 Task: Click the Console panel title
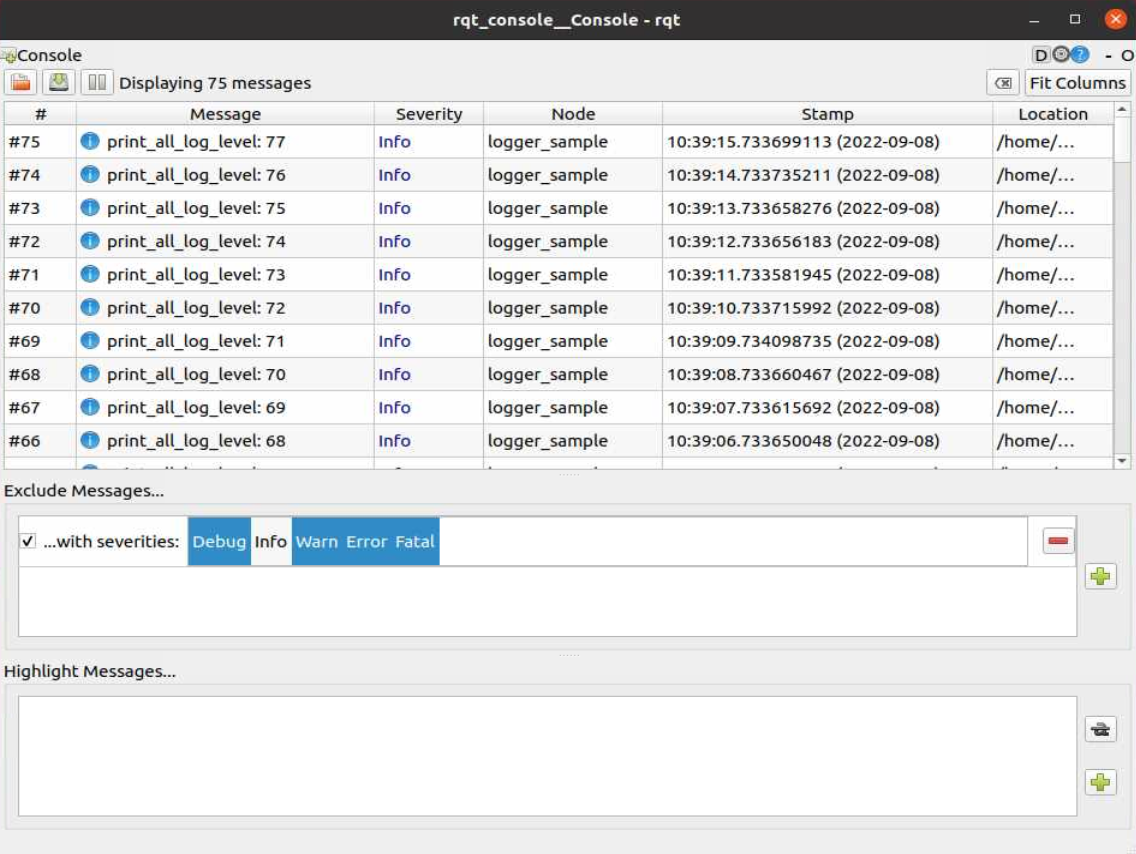[49, 55]
